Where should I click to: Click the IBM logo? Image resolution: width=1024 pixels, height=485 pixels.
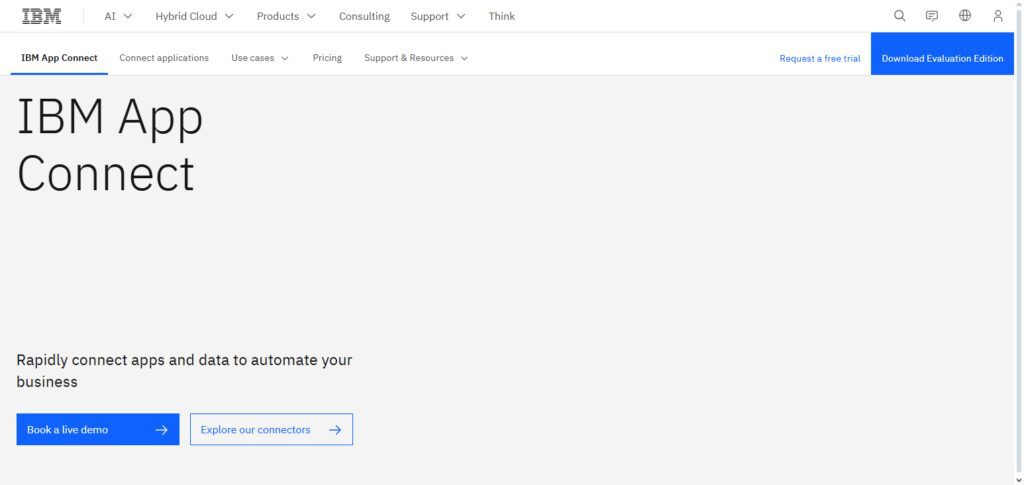tap(42, 16)
